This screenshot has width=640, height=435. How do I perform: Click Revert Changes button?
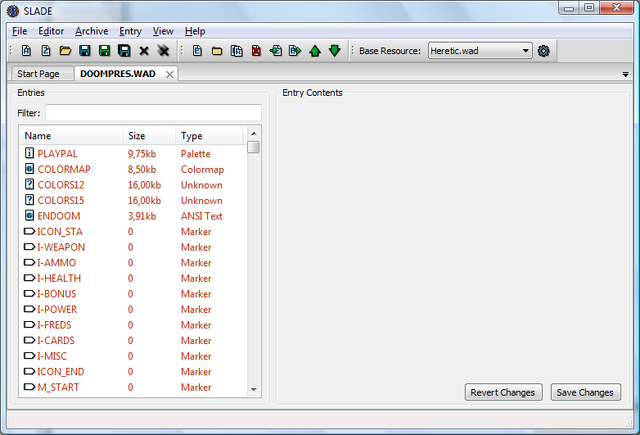pos(503,392)
